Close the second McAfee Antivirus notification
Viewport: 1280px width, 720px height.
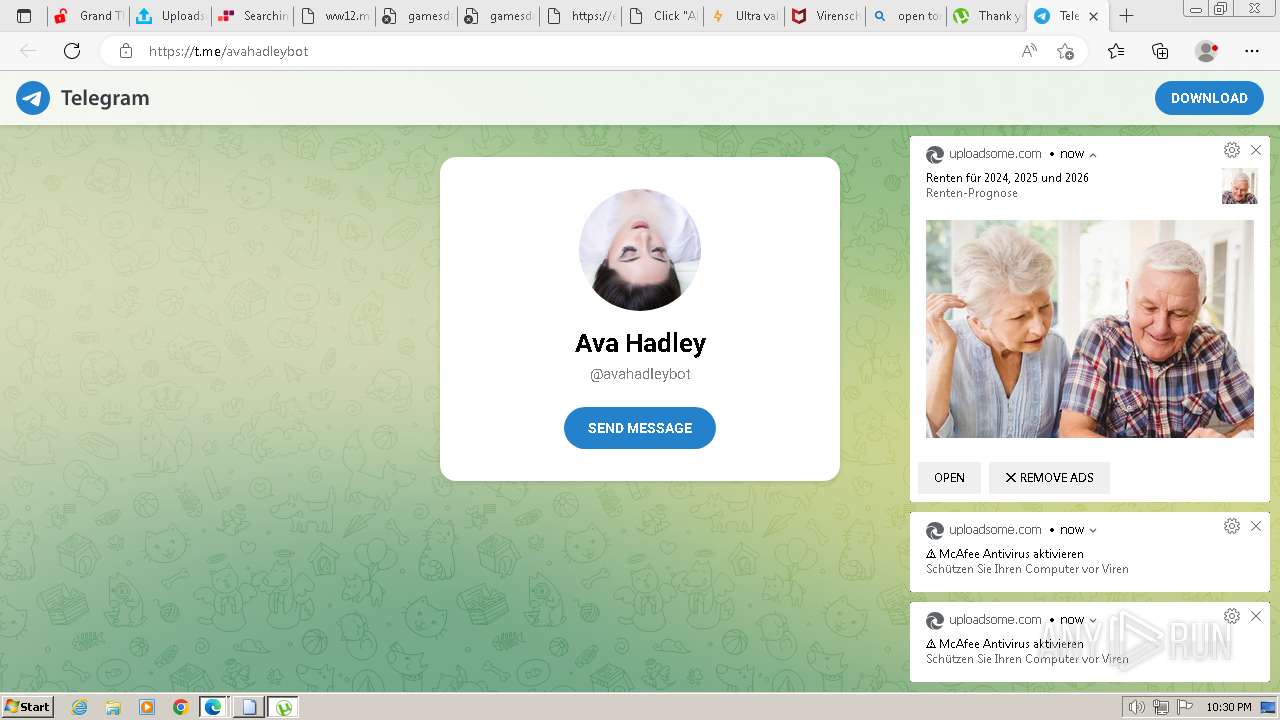pyautogui.click(x=1256, y=616)
